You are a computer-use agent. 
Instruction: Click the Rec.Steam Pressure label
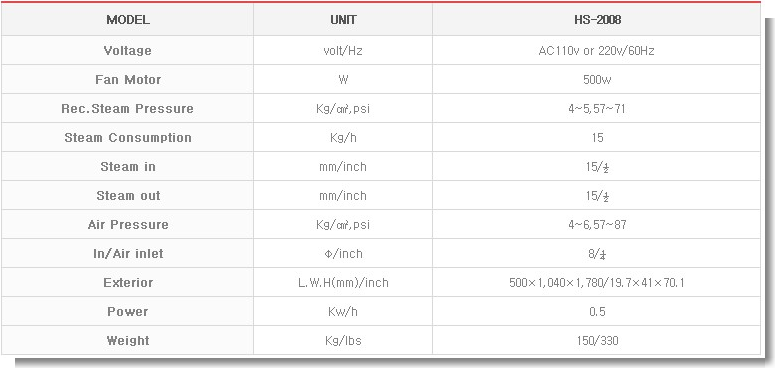128,109
